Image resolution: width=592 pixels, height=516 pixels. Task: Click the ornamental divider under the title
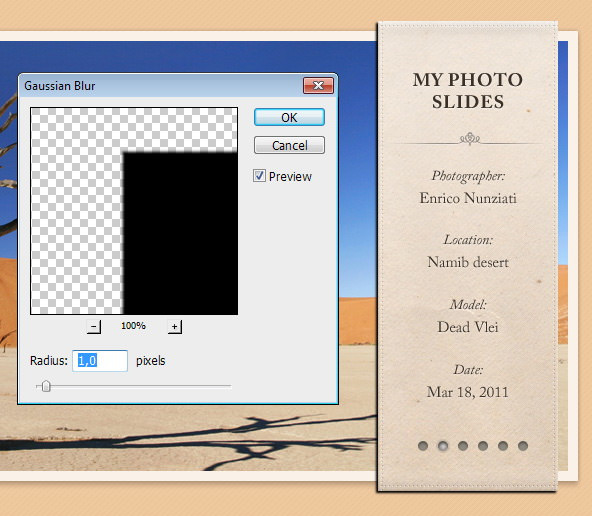point(469,139)
